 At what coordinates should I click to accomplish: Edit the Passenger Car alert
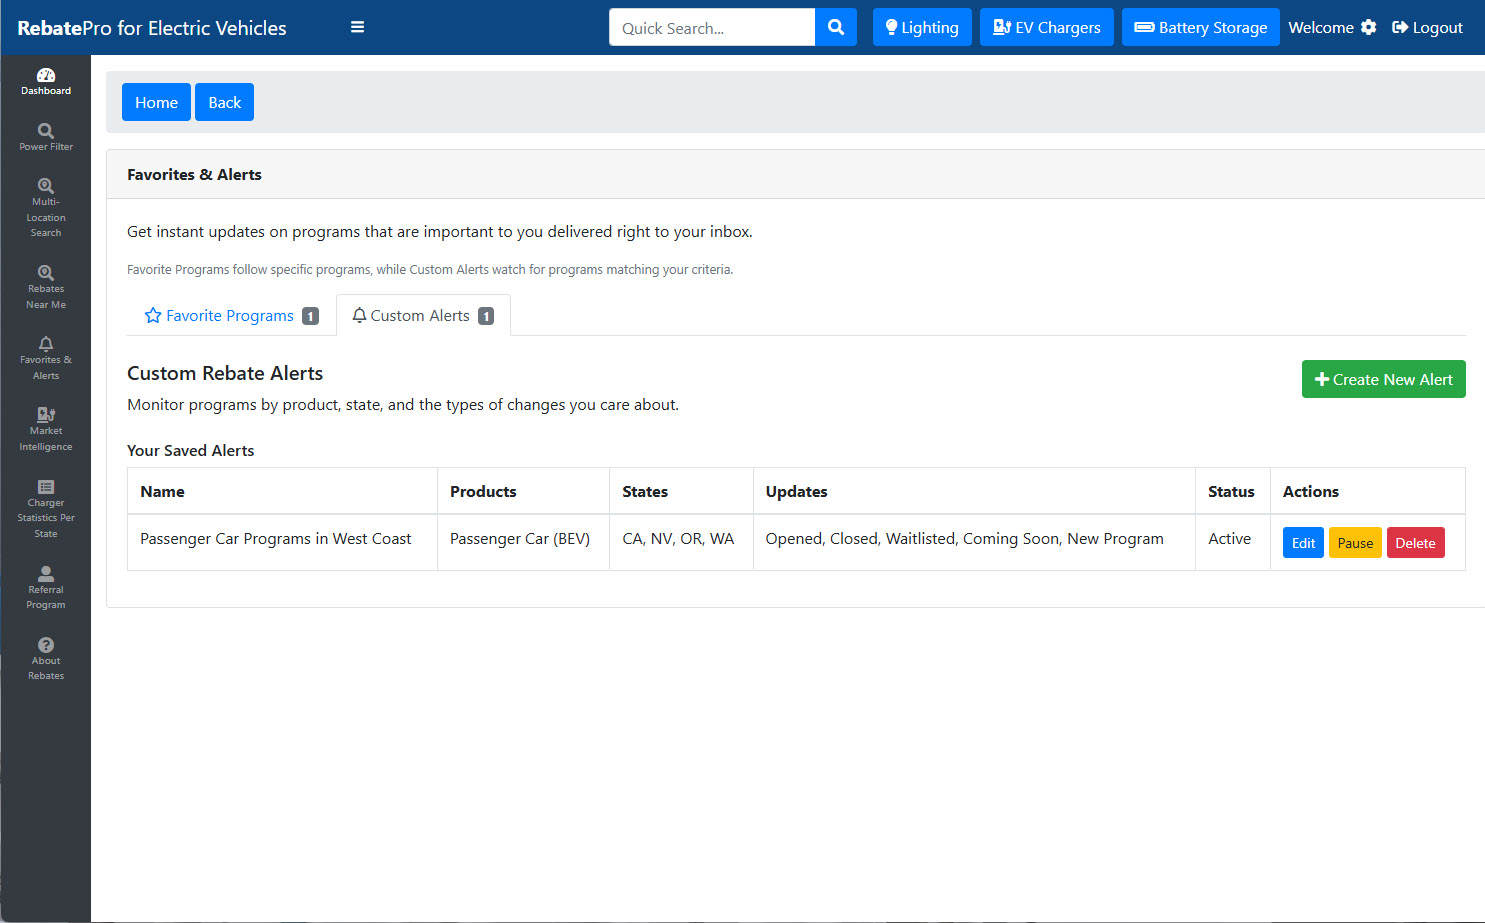1303,543
